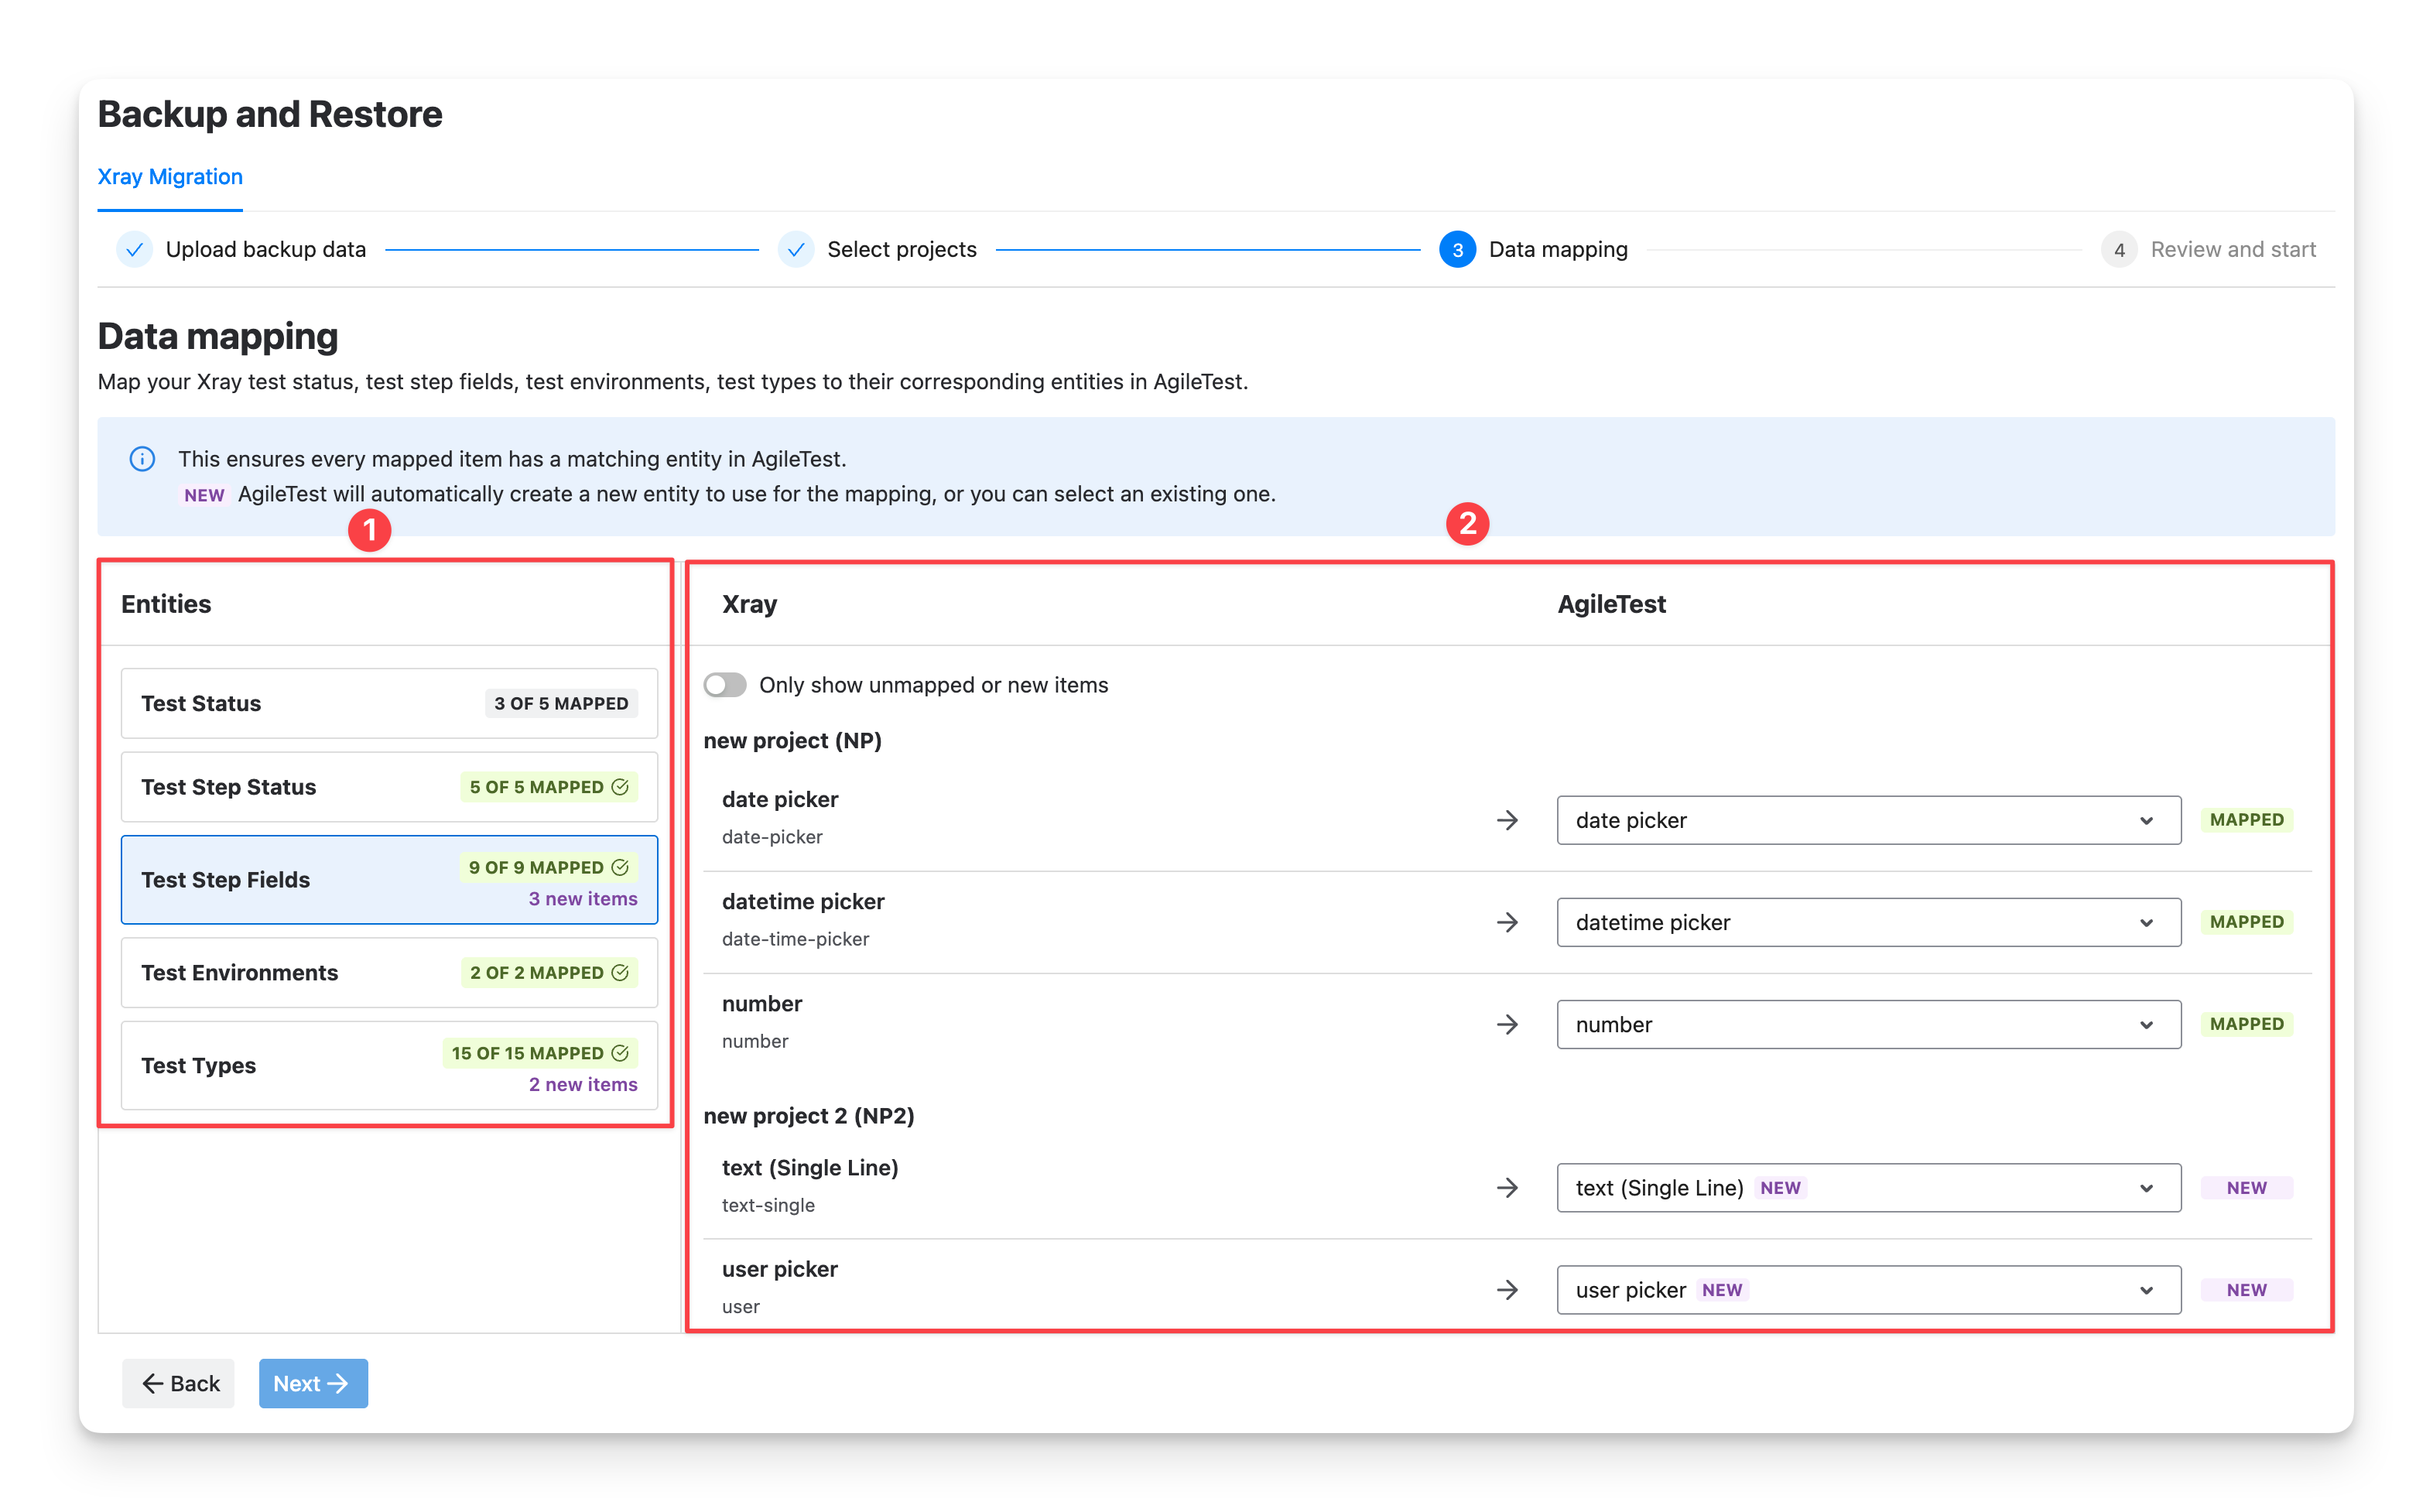This screenshot has width=2433, height=1512.
Task: Click the Back button
Action: (179, 1383)
